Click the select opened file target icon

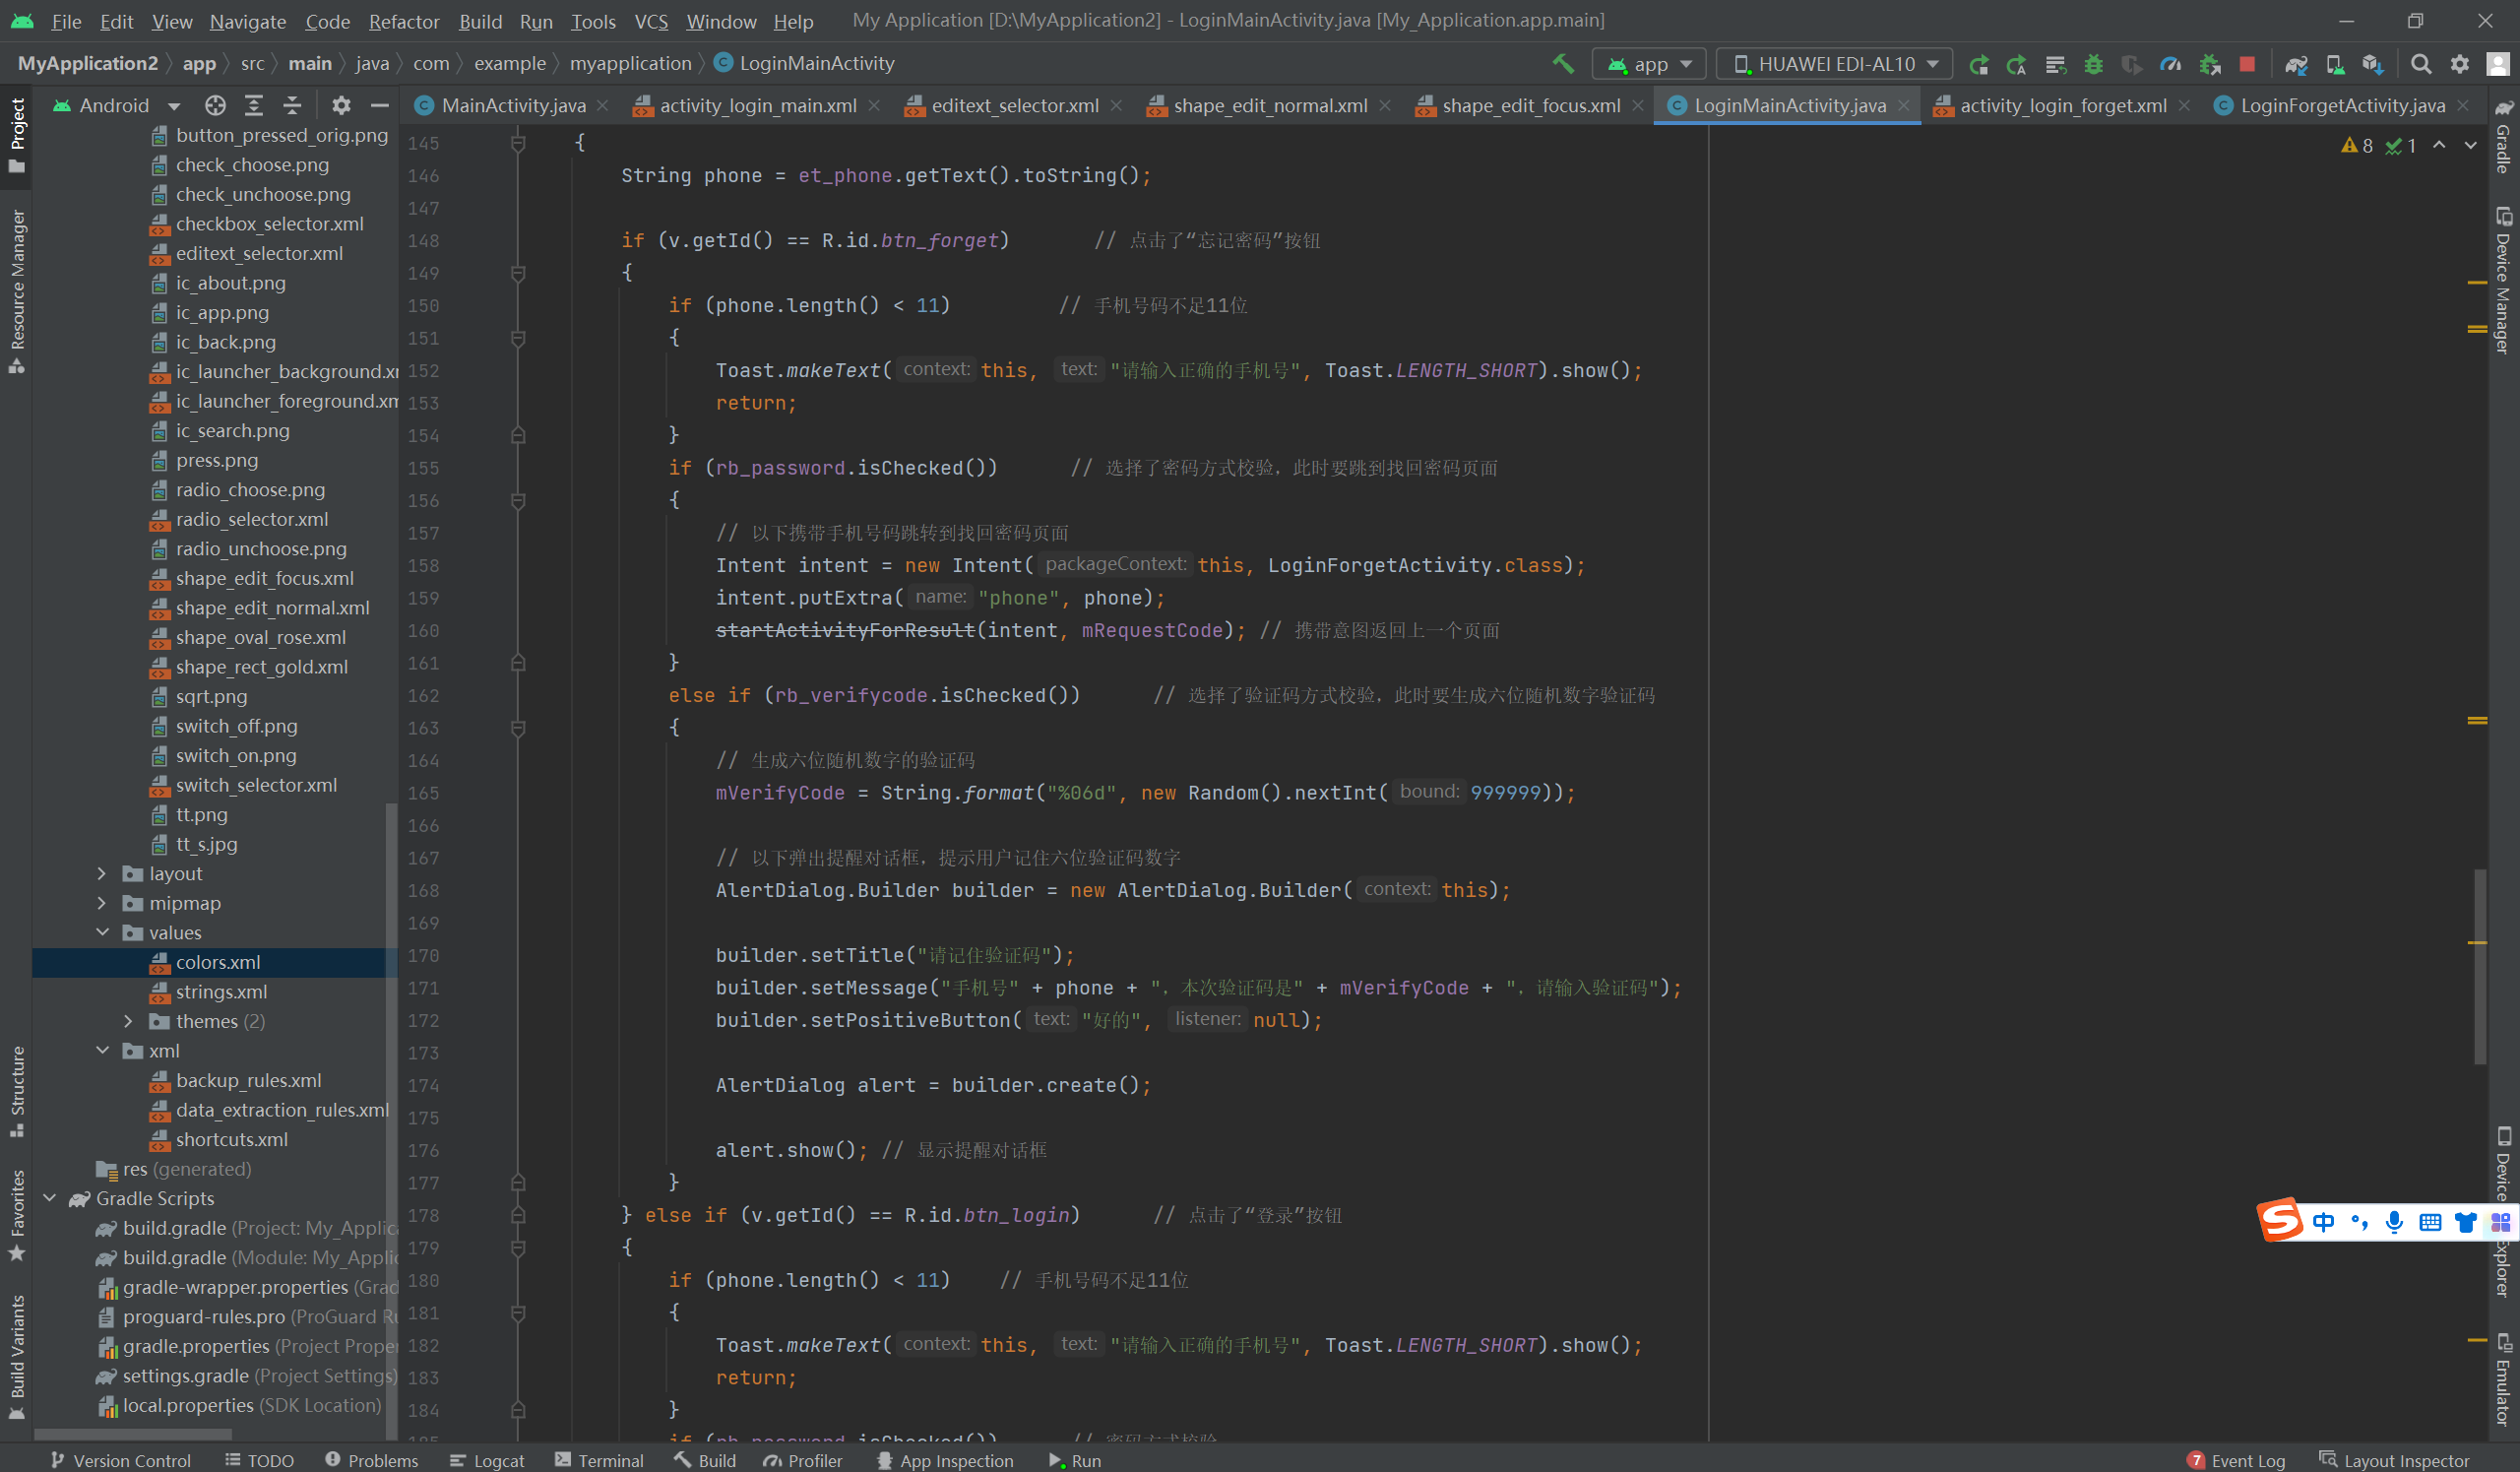(215, 105)
